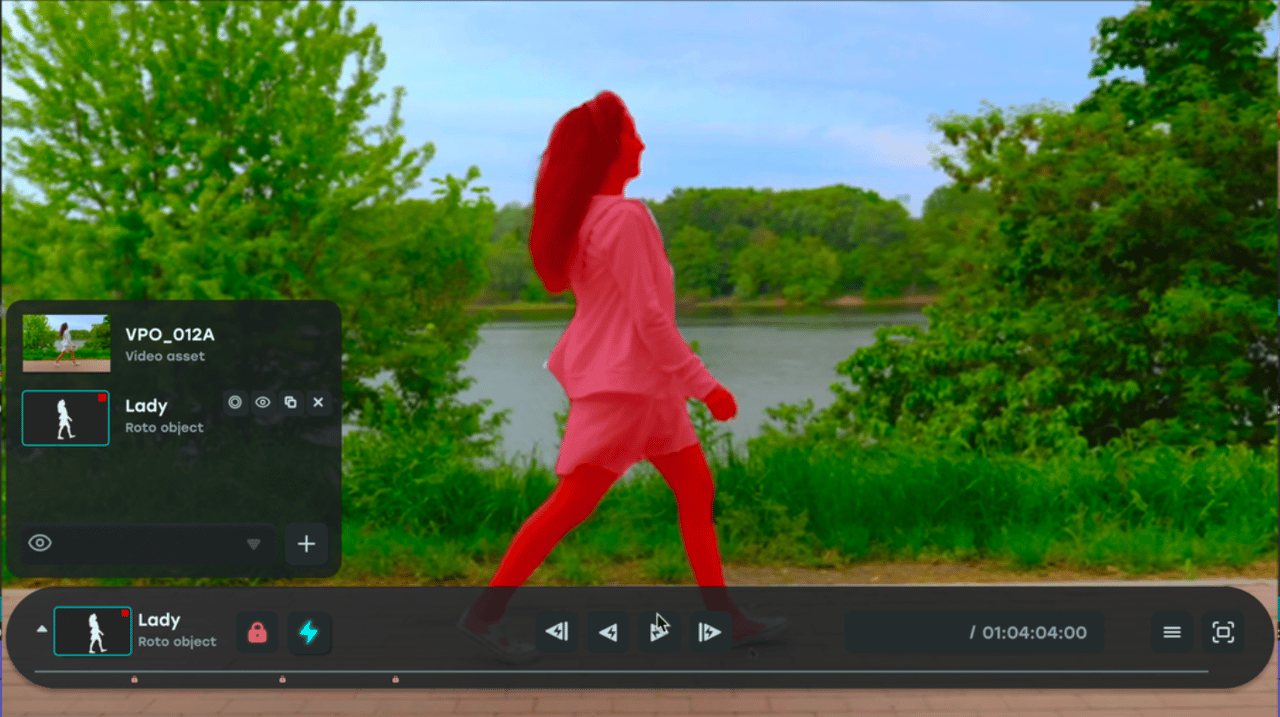This screenshot has width=1280, height=717.
Task: Select the VPO_012A video asset thumbnail
Action: coord(66,343)
